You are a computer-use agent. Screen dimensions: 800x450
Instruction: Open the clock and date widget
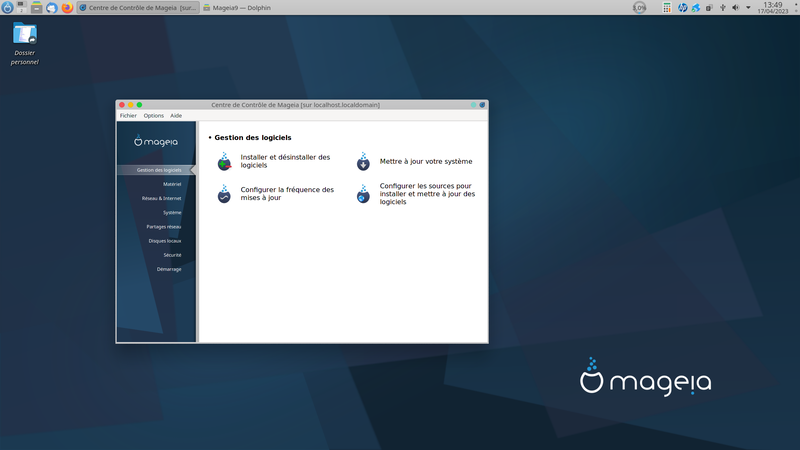click(772, 8)
